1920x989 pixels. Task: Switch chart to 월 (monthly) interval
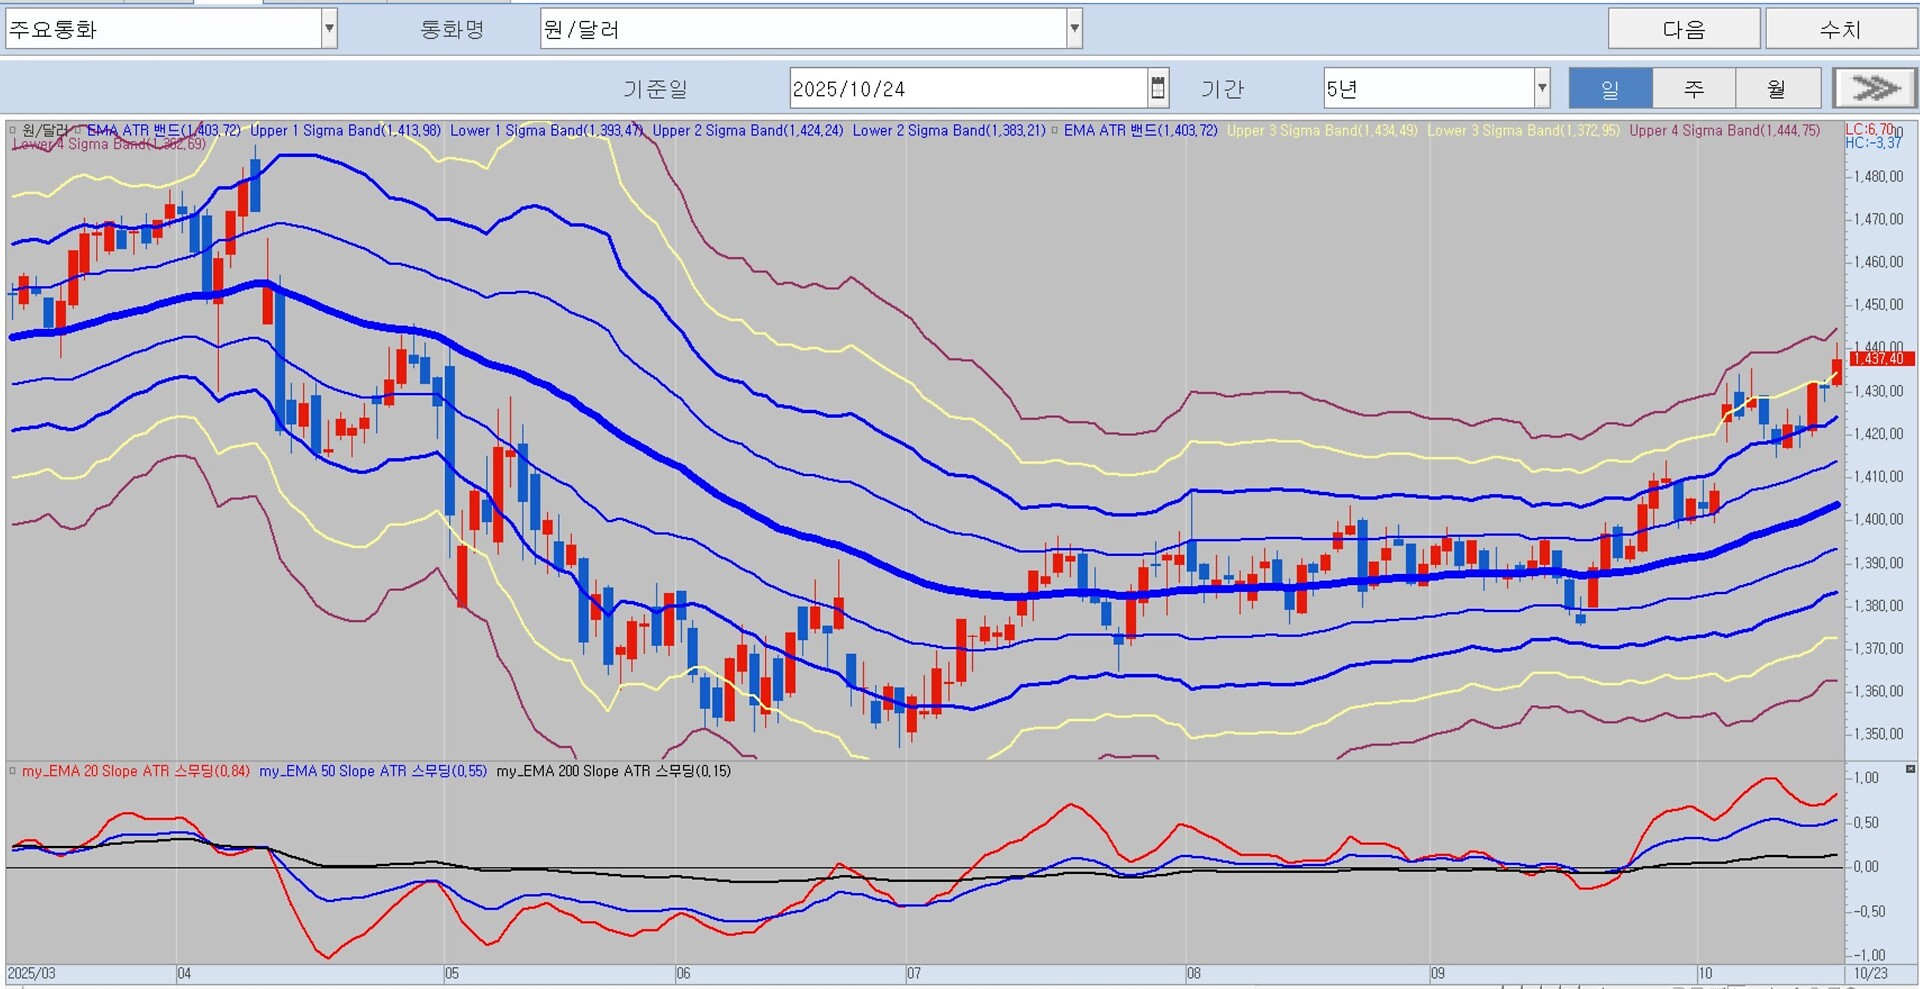coord(1777,88)
